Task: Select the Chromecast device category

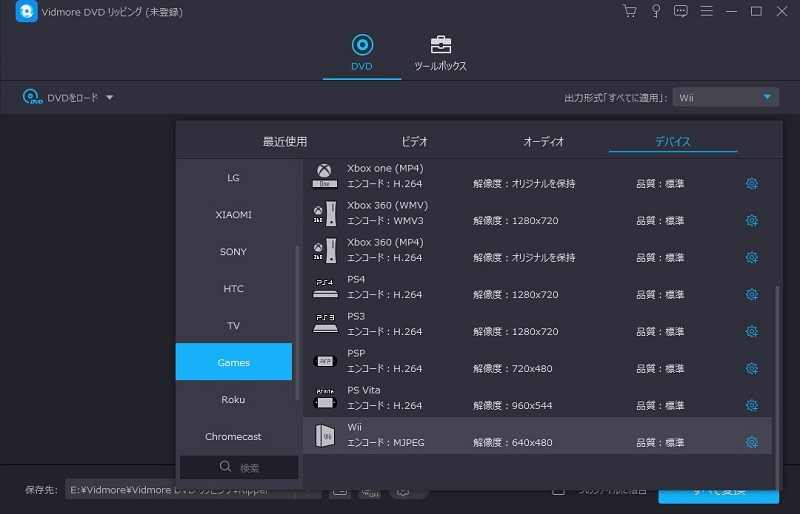Action: coord(234,436)
